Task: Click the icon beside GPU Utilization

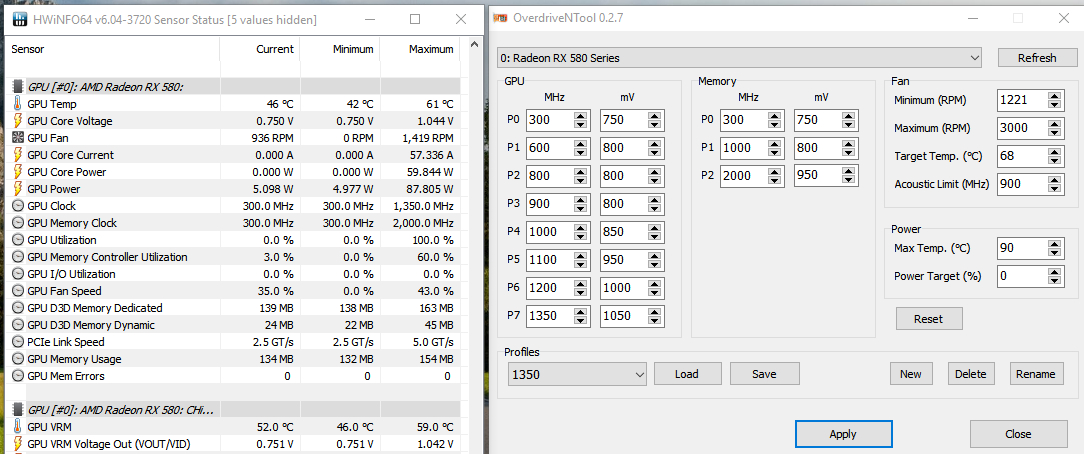Action: coord(17,240)
